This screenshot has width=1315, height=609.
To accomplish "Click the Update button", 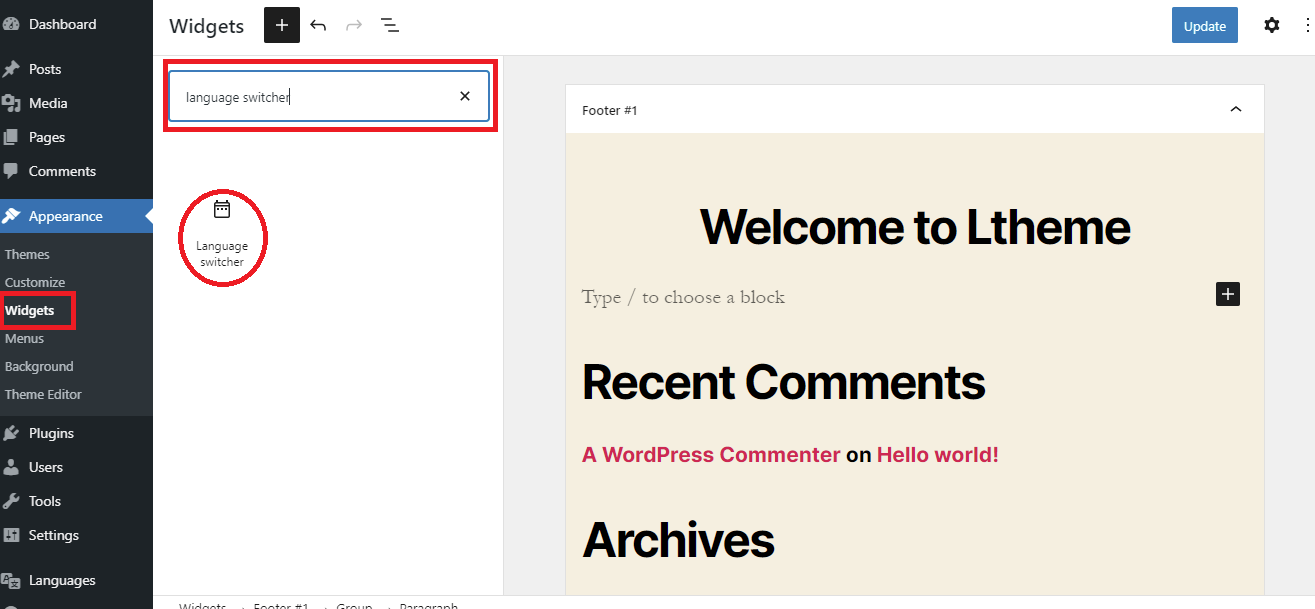I will [x=1205, y=26].
